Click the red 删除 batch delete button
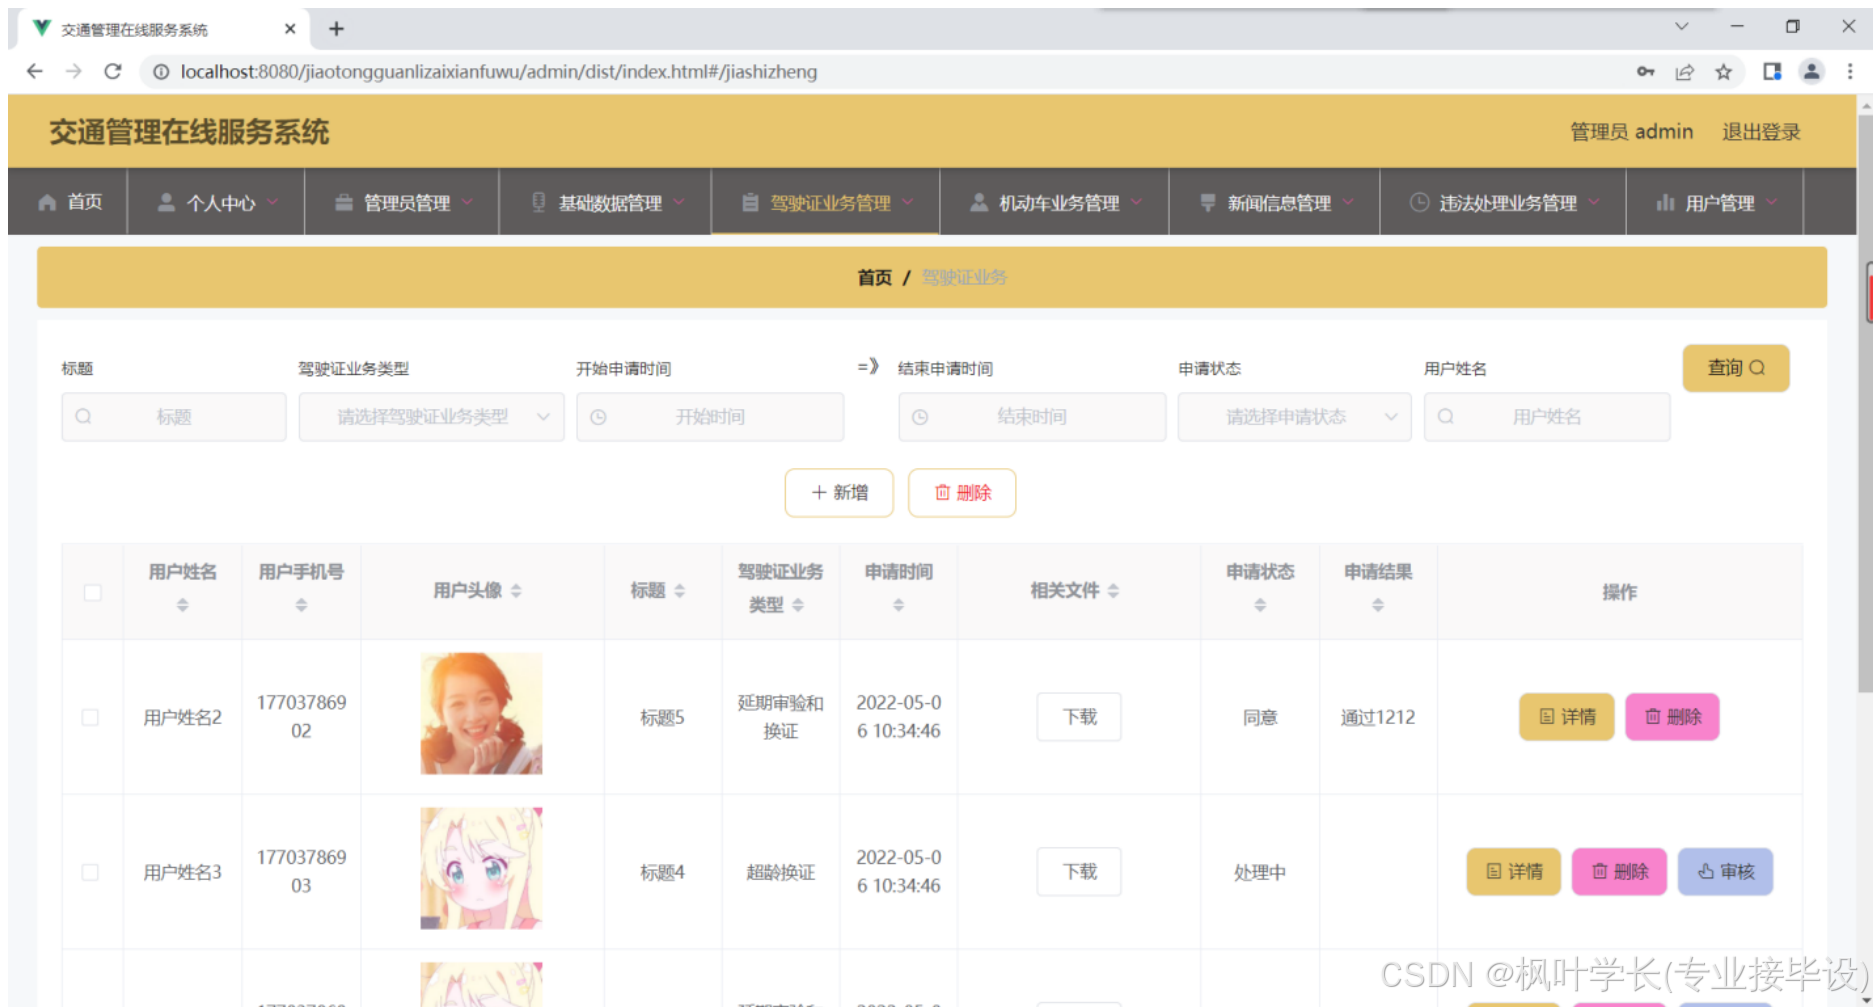Screen dimensions: 1873x1007 click(x=962, y=493)
